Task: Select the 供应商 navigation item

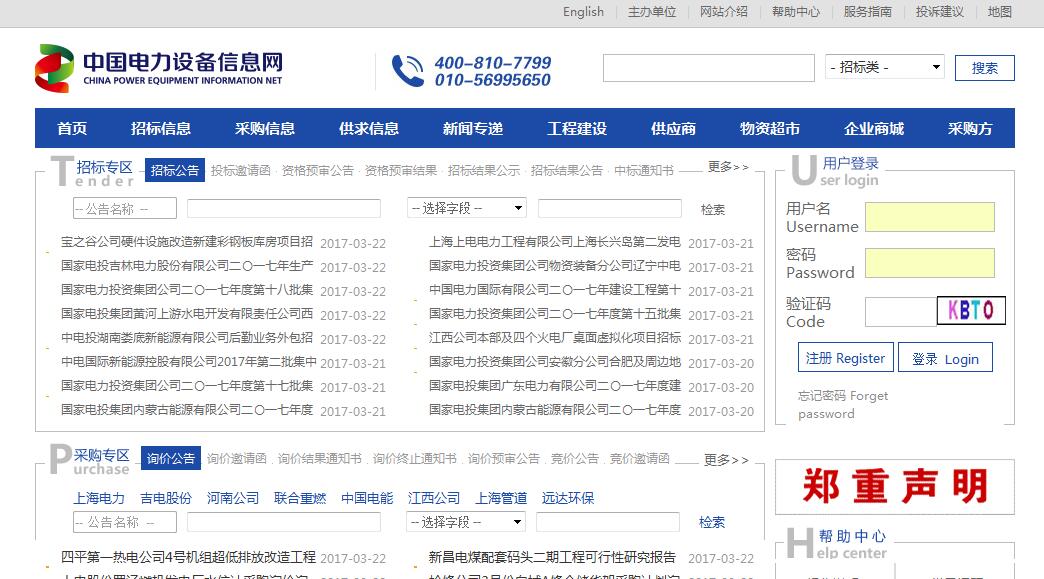Action: point(673,129)
